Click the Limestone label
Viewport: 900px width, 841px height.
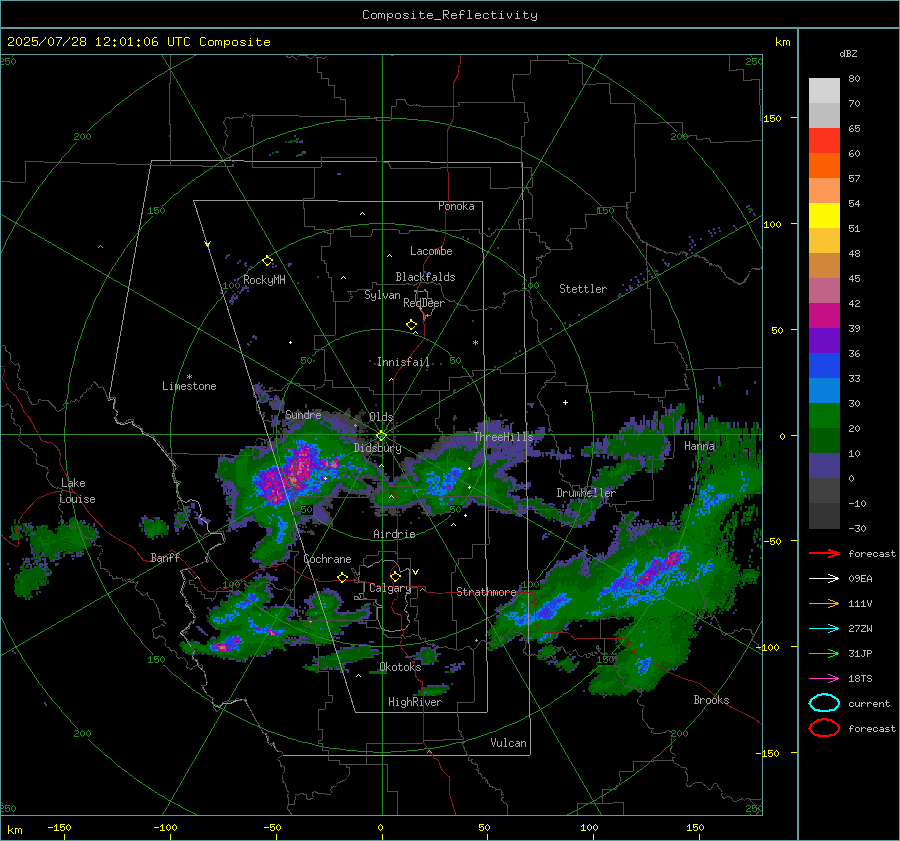click(x=189, y=386)
